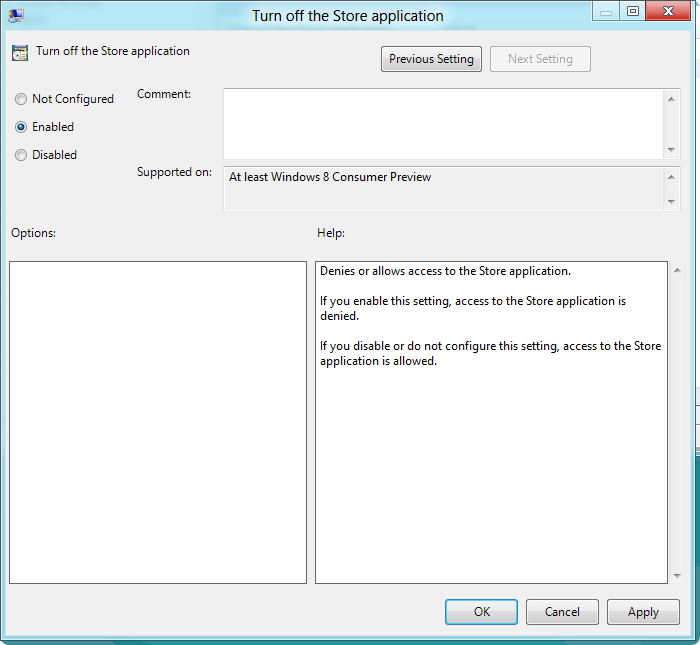Click the 'Supported on:' label
The image size is (700, 645).
click(174, 172)
